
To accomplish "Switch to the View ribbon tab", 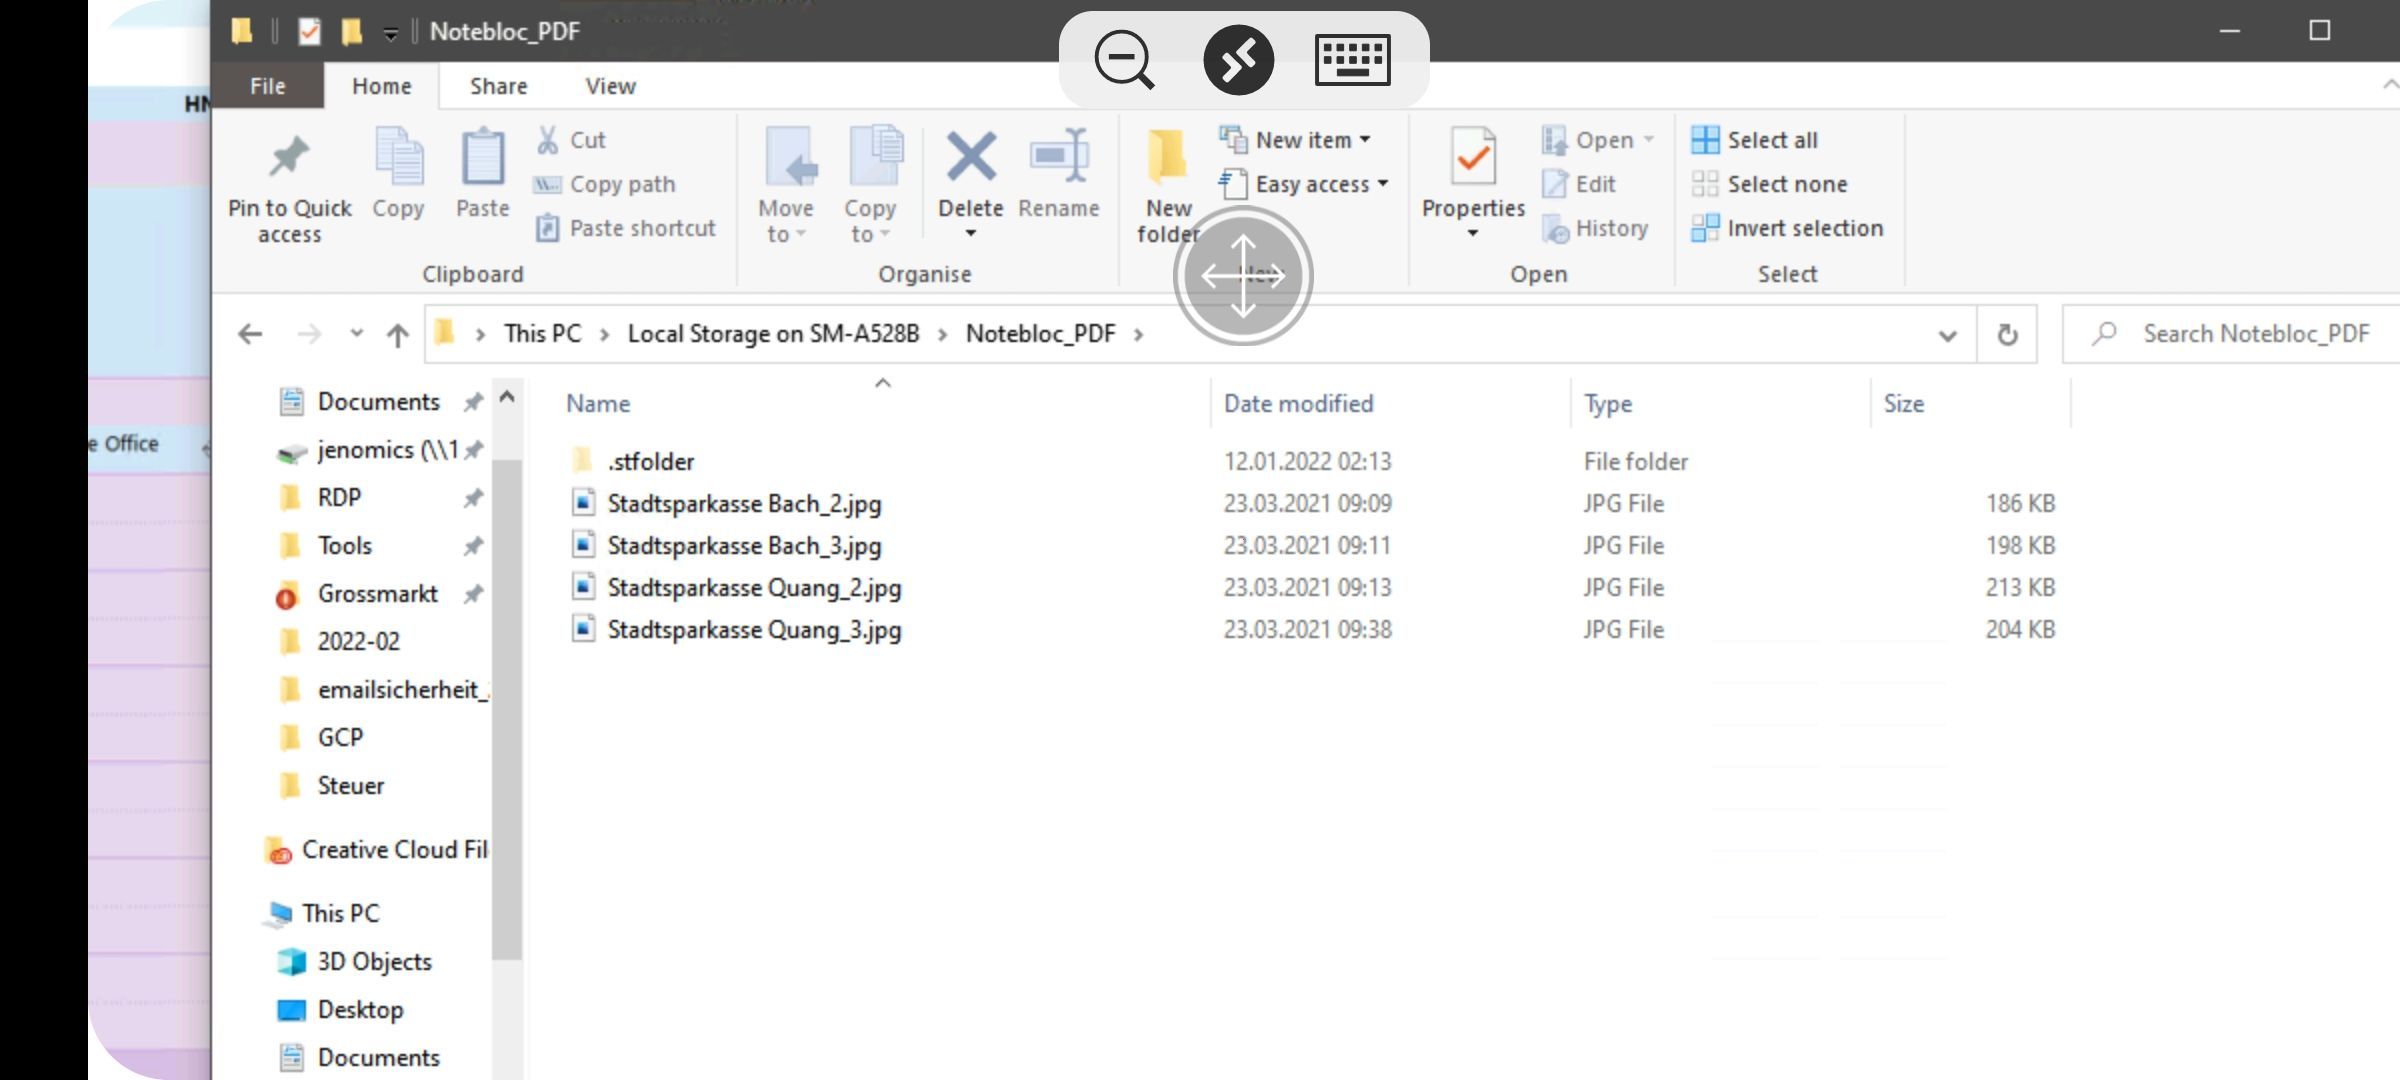I will (610, 86).
